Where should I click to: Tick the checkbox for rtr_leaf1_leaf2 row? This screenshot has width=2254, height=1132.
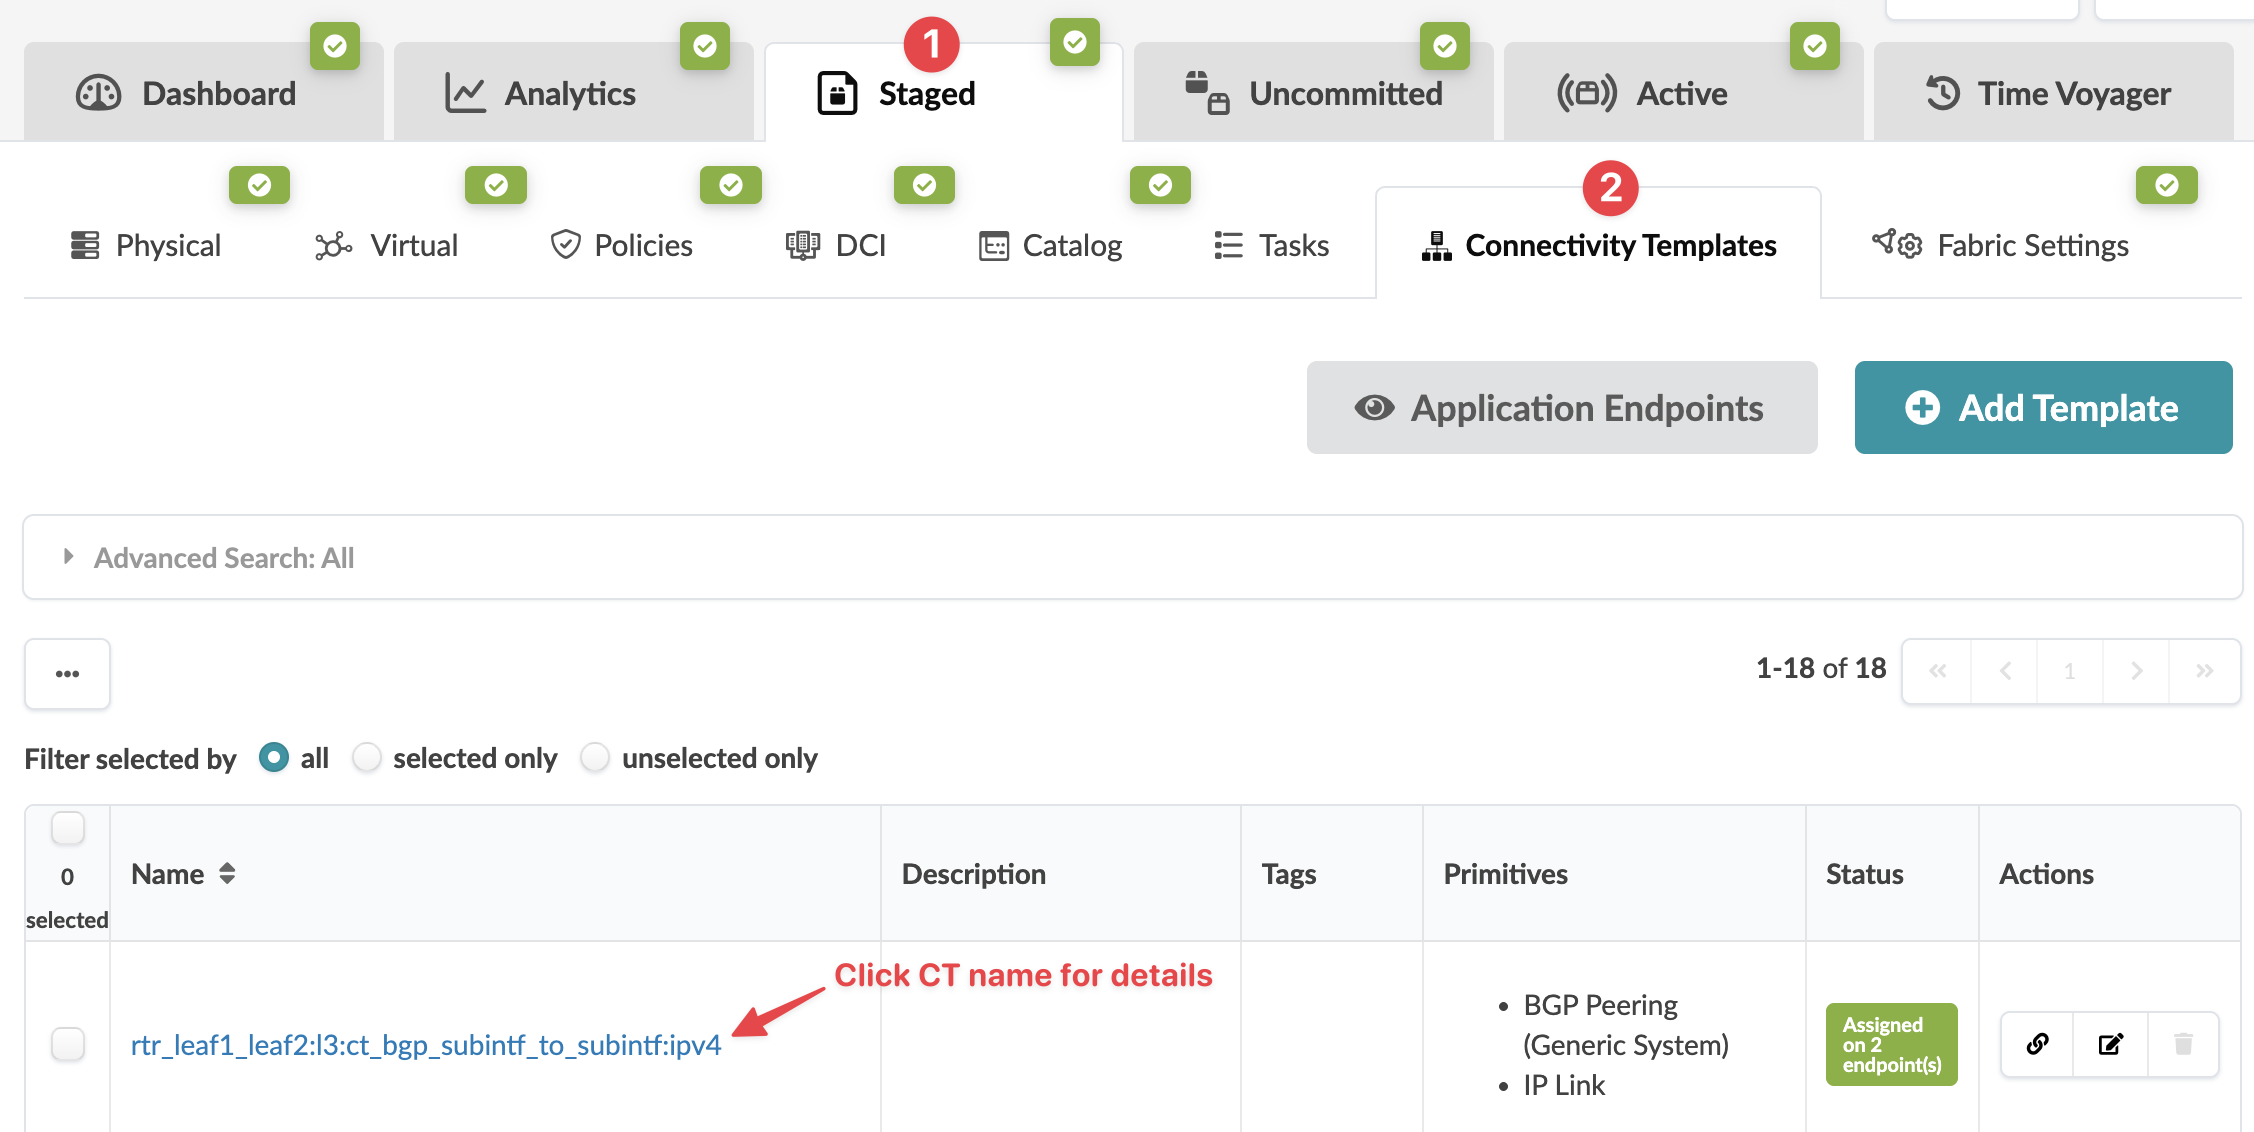(x=68, y=1044)
